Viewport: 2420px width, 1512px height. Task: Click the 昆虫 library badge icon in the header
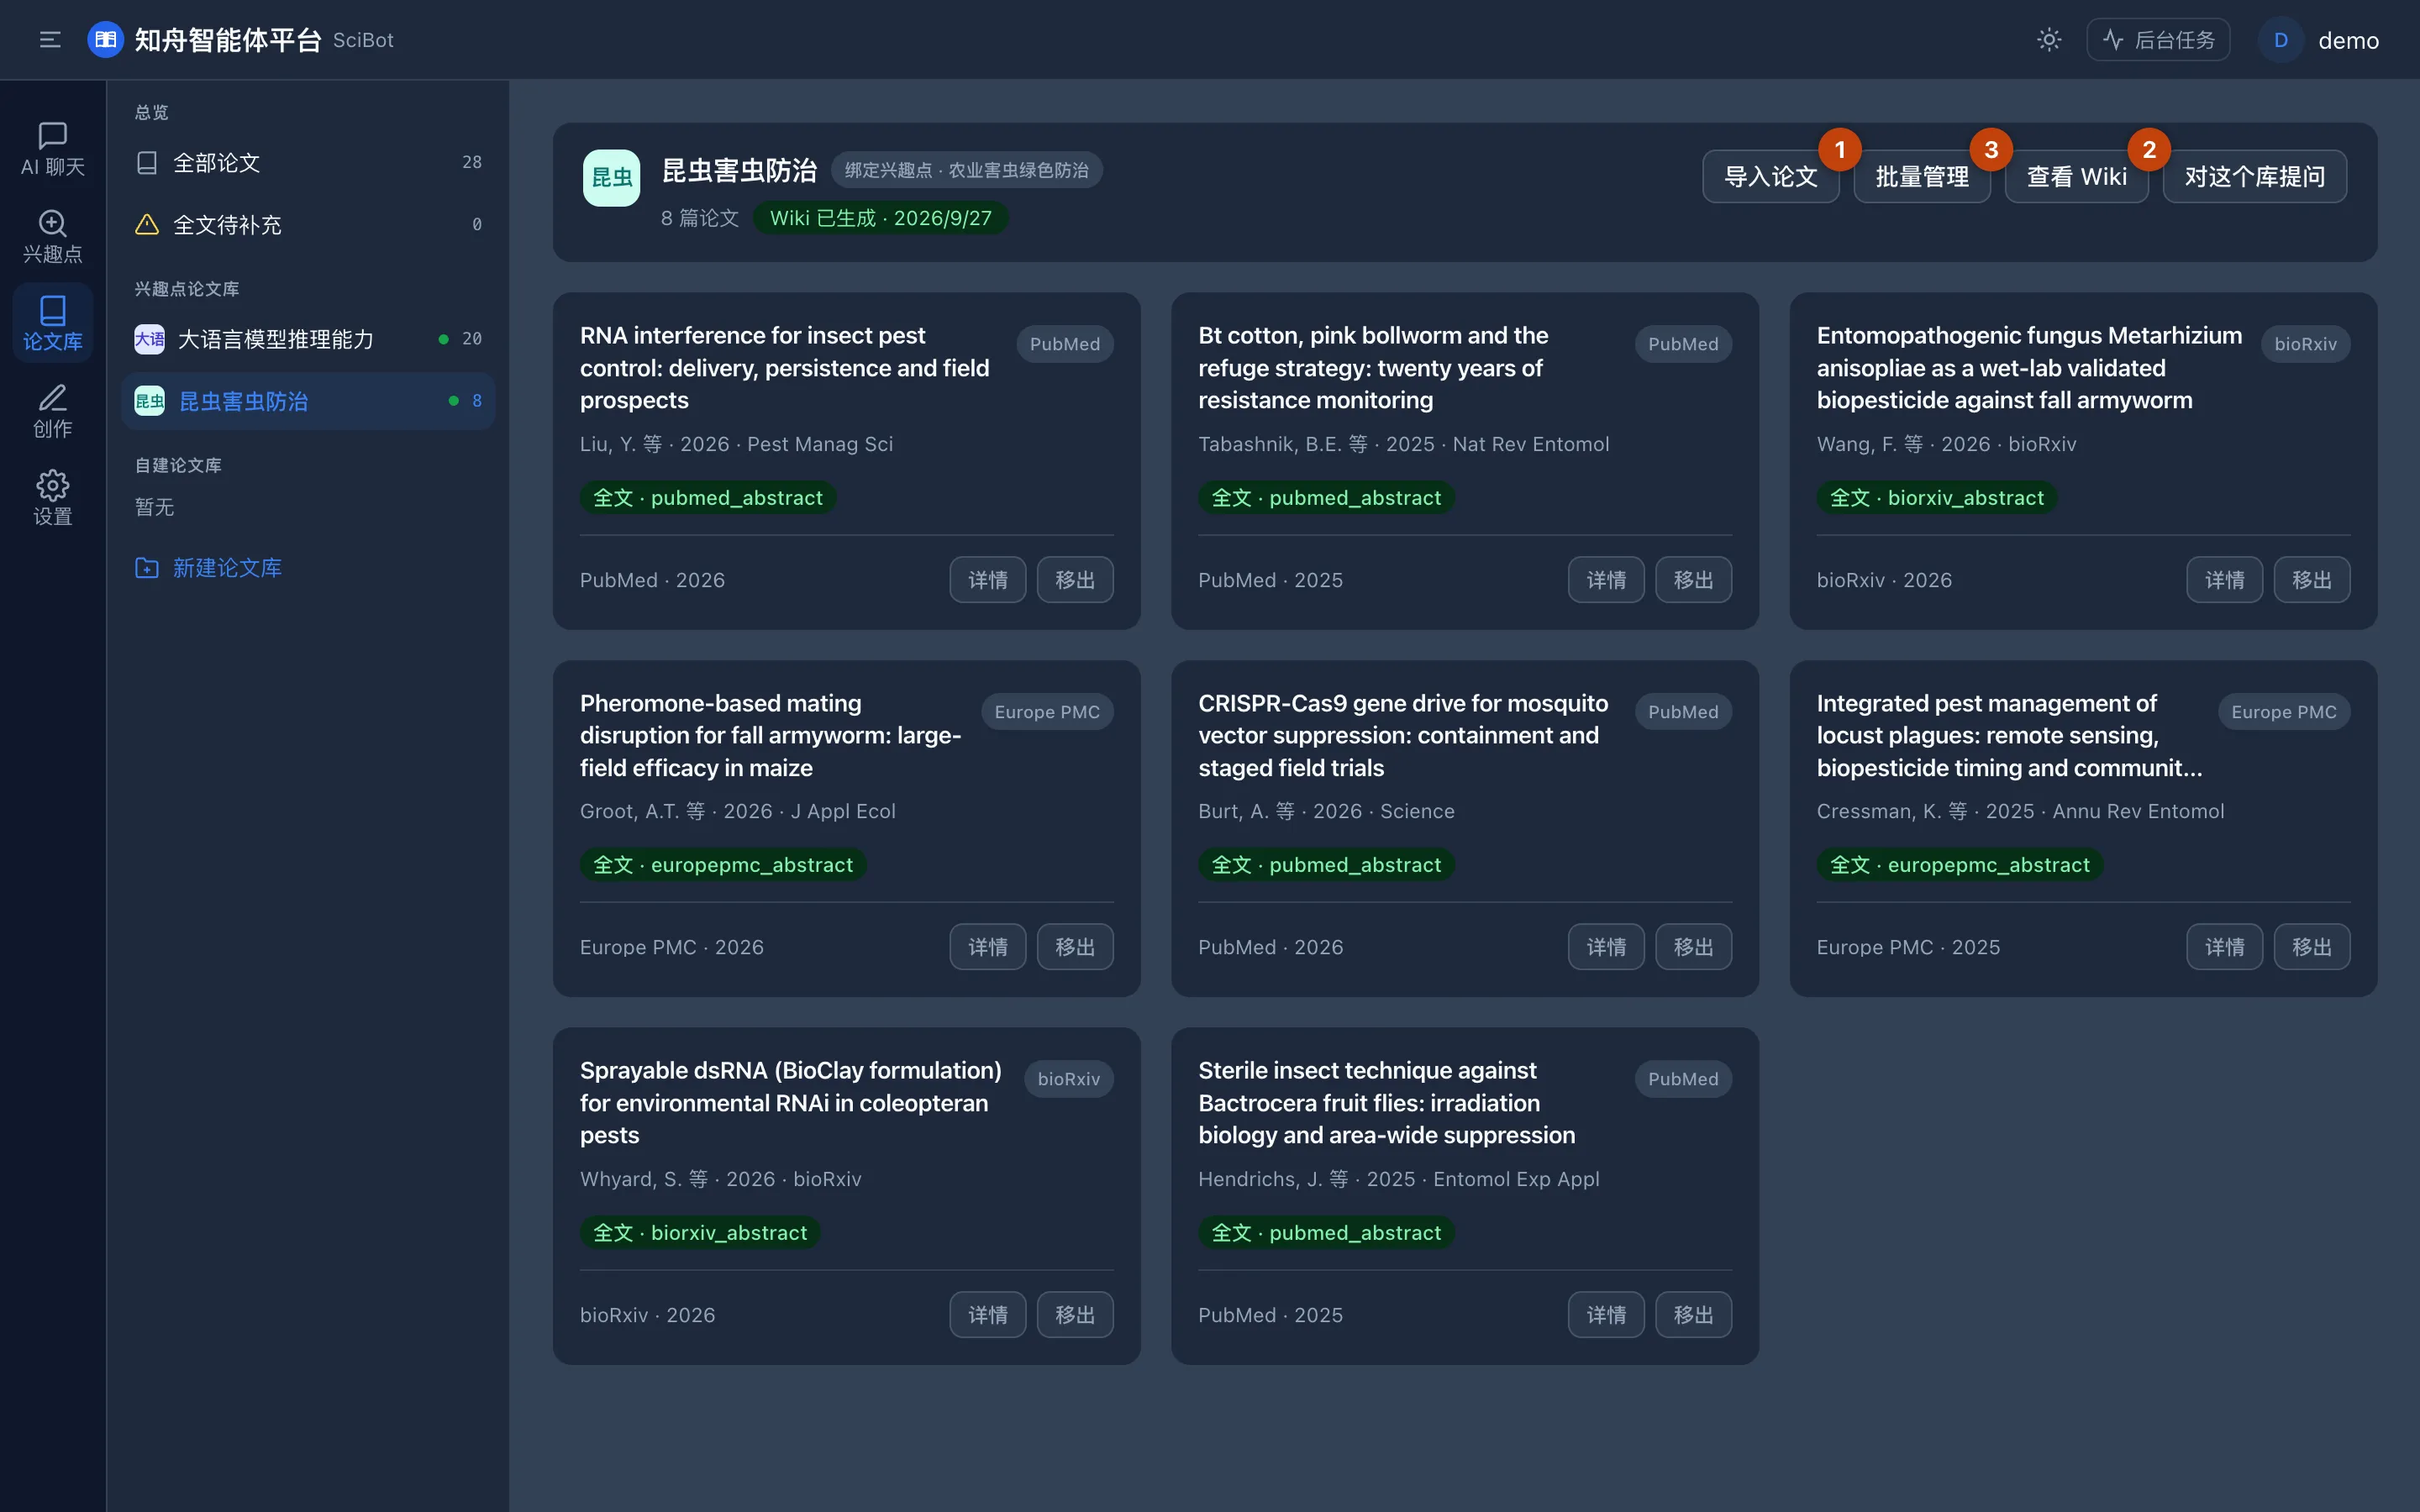click(611, 178)
